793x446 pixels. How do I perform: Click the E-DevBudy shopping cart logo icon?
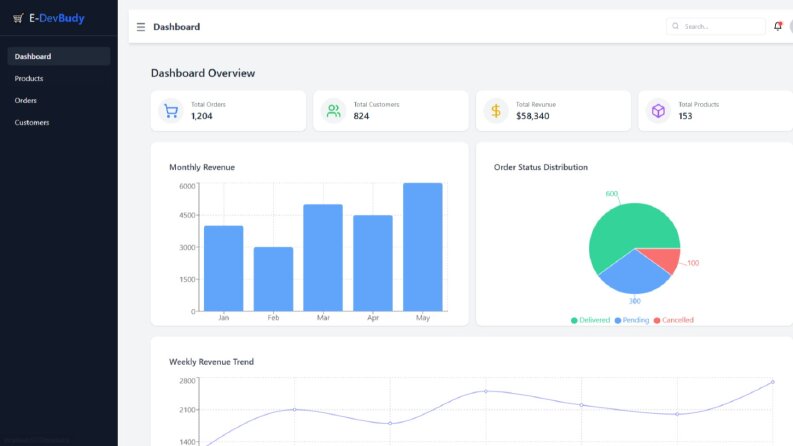(x=18, y=19)
